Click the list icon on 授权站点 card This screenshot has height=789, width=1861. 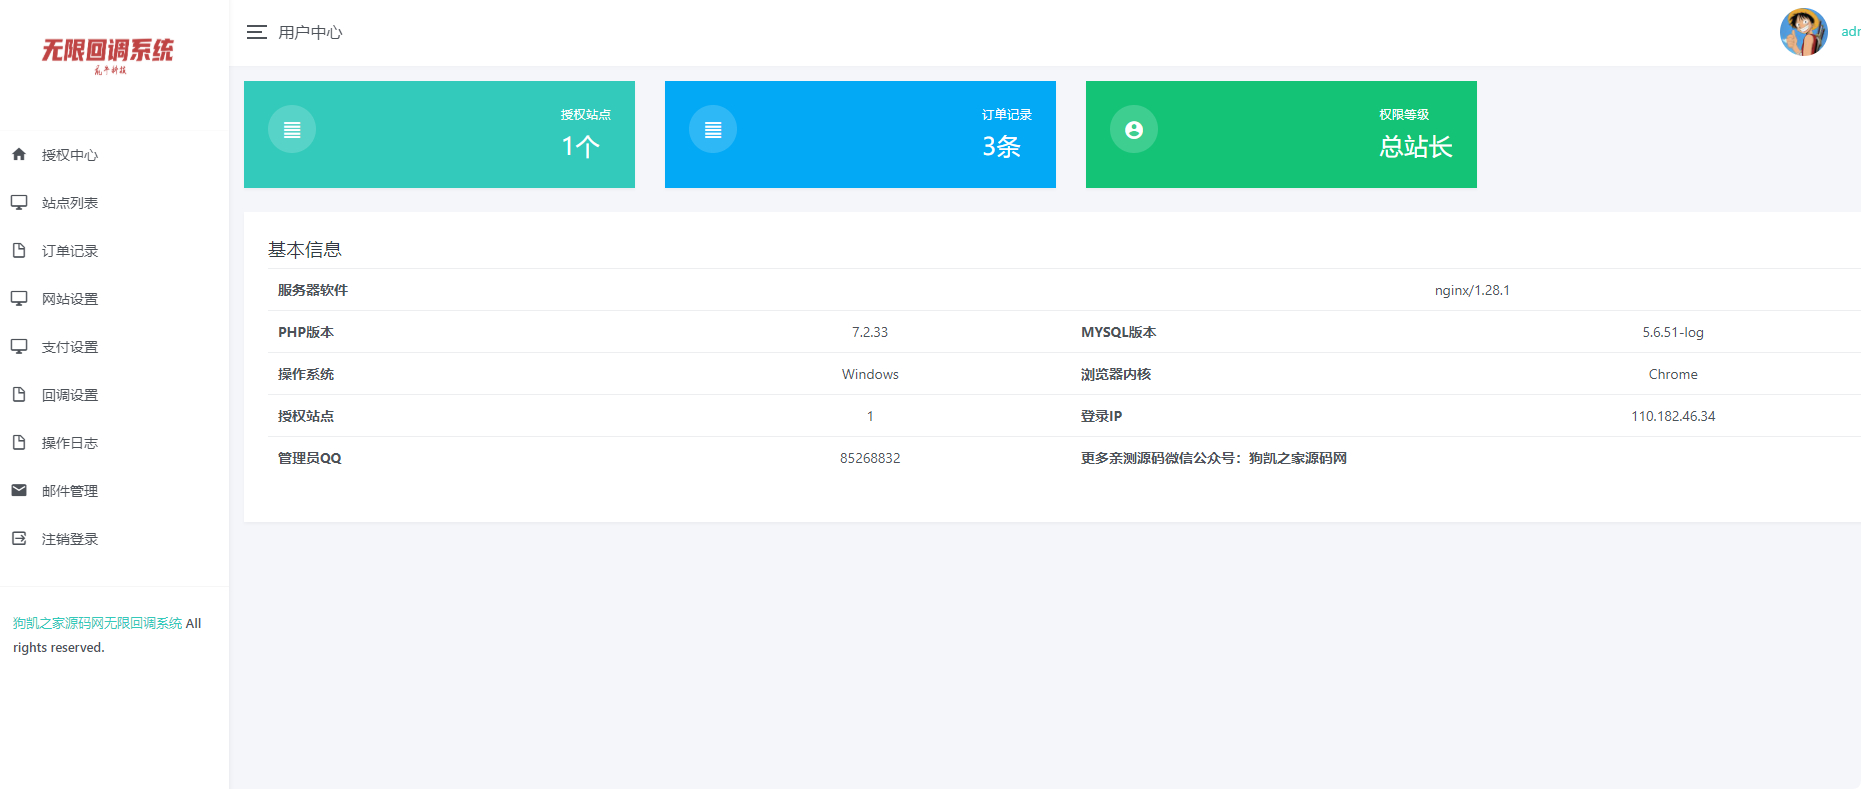pos(292,129)
